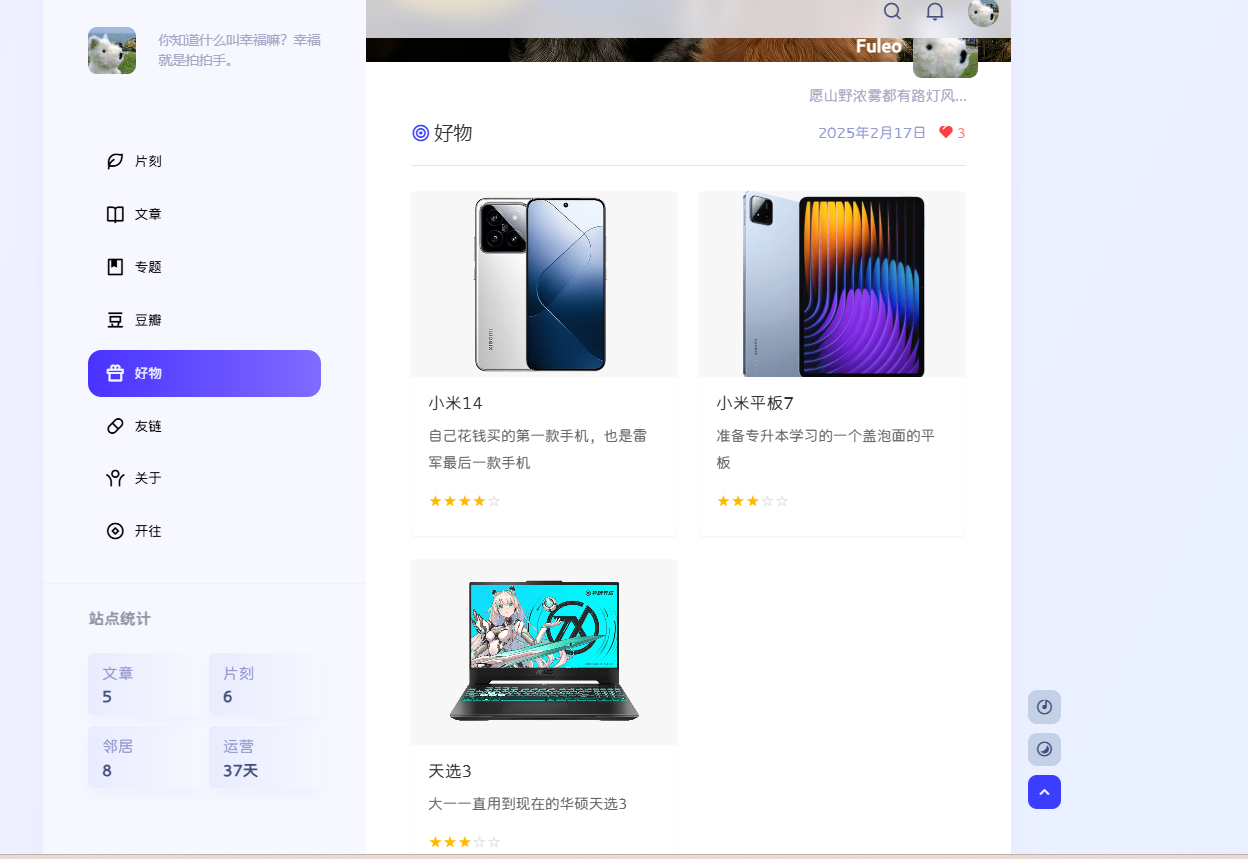
Task: Click the 天选3 laptop image
Action: [x=544, y=652]
